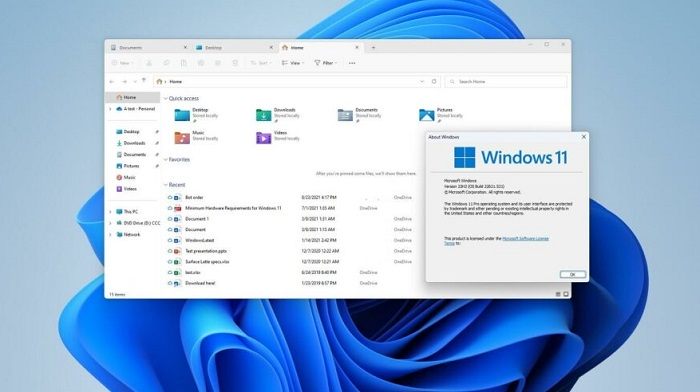Click the Delete trash icon
The height and width of the screenshot is (392, 700).
[x=235, y=63]
